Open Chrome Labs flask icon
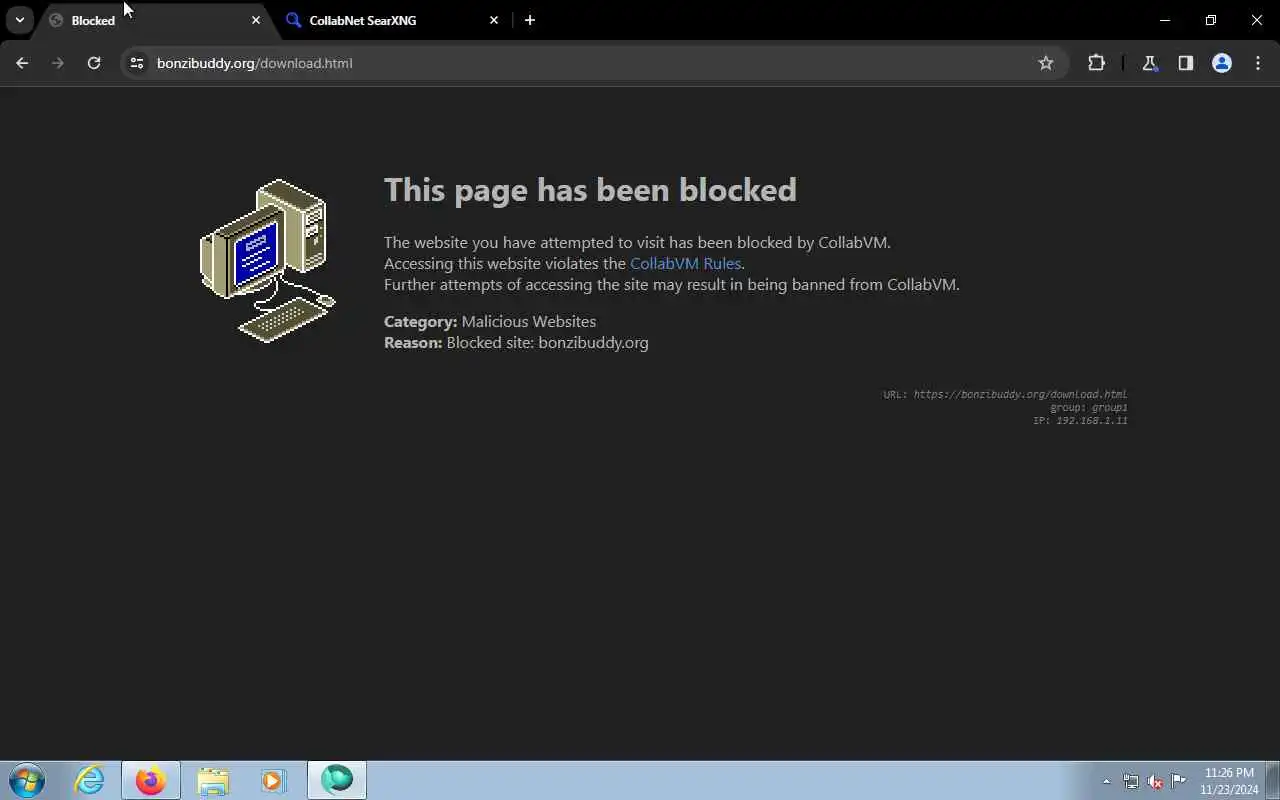 click(1150, 63)
